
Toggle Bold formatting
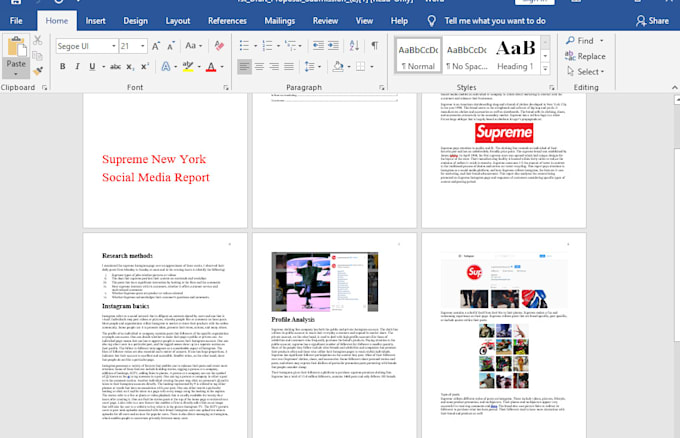63,66
